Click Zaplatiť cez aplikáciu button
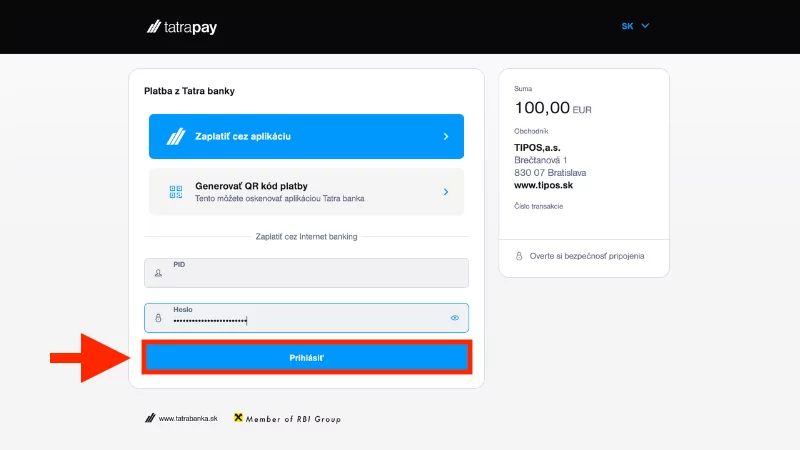This screenshot has height=450, width=800. (x=306, y=136)
